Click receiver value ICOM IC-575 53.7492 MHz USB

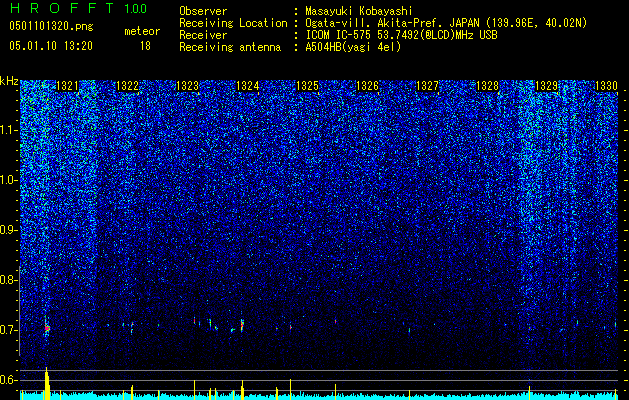click(401, 35)
